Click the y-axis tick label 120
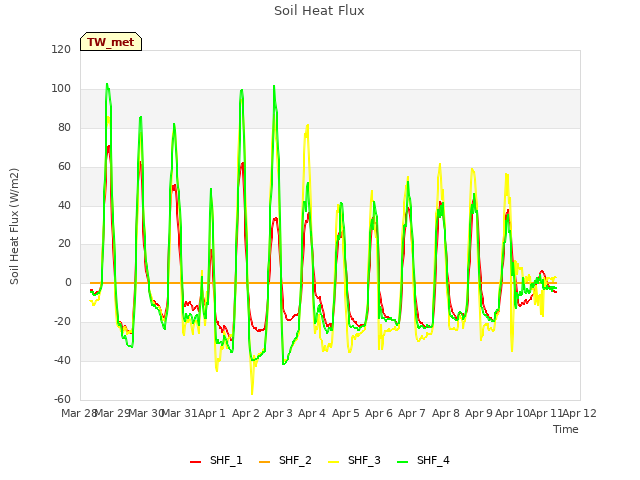The image size is (640, 480). (61, 49)
